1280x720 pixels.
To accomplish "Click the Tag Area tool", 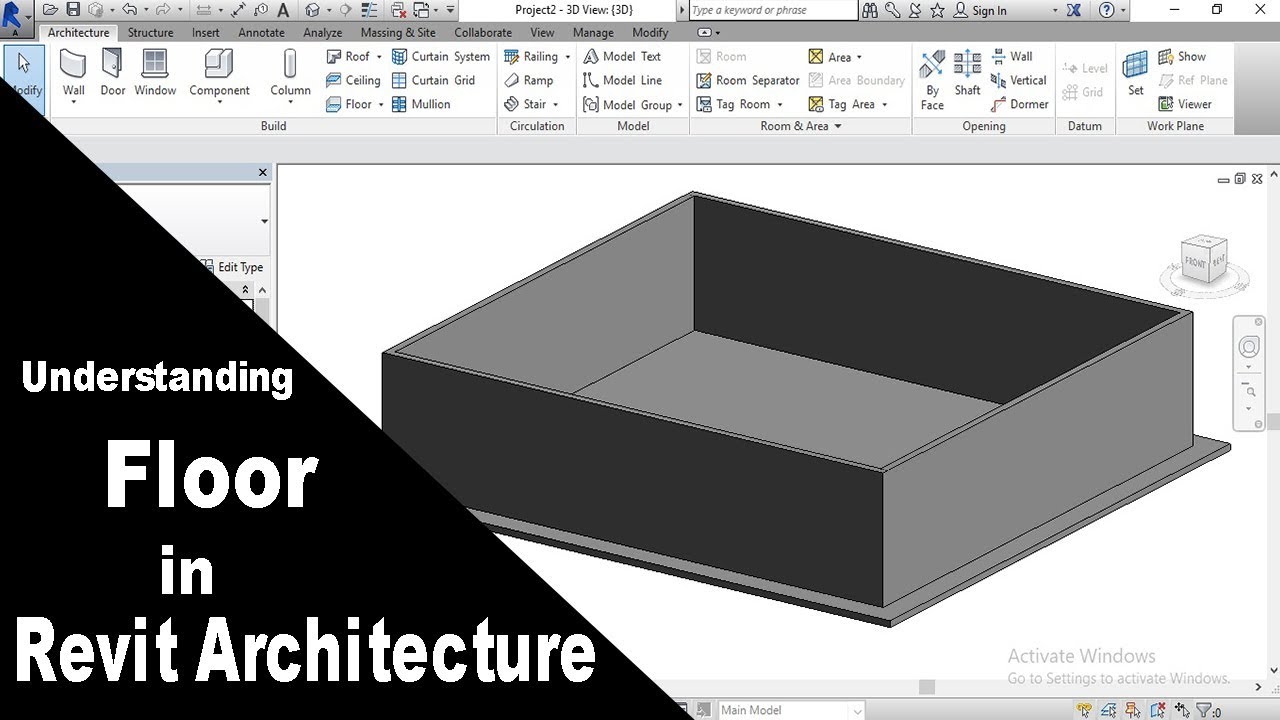I will click(x=841, y=104).
